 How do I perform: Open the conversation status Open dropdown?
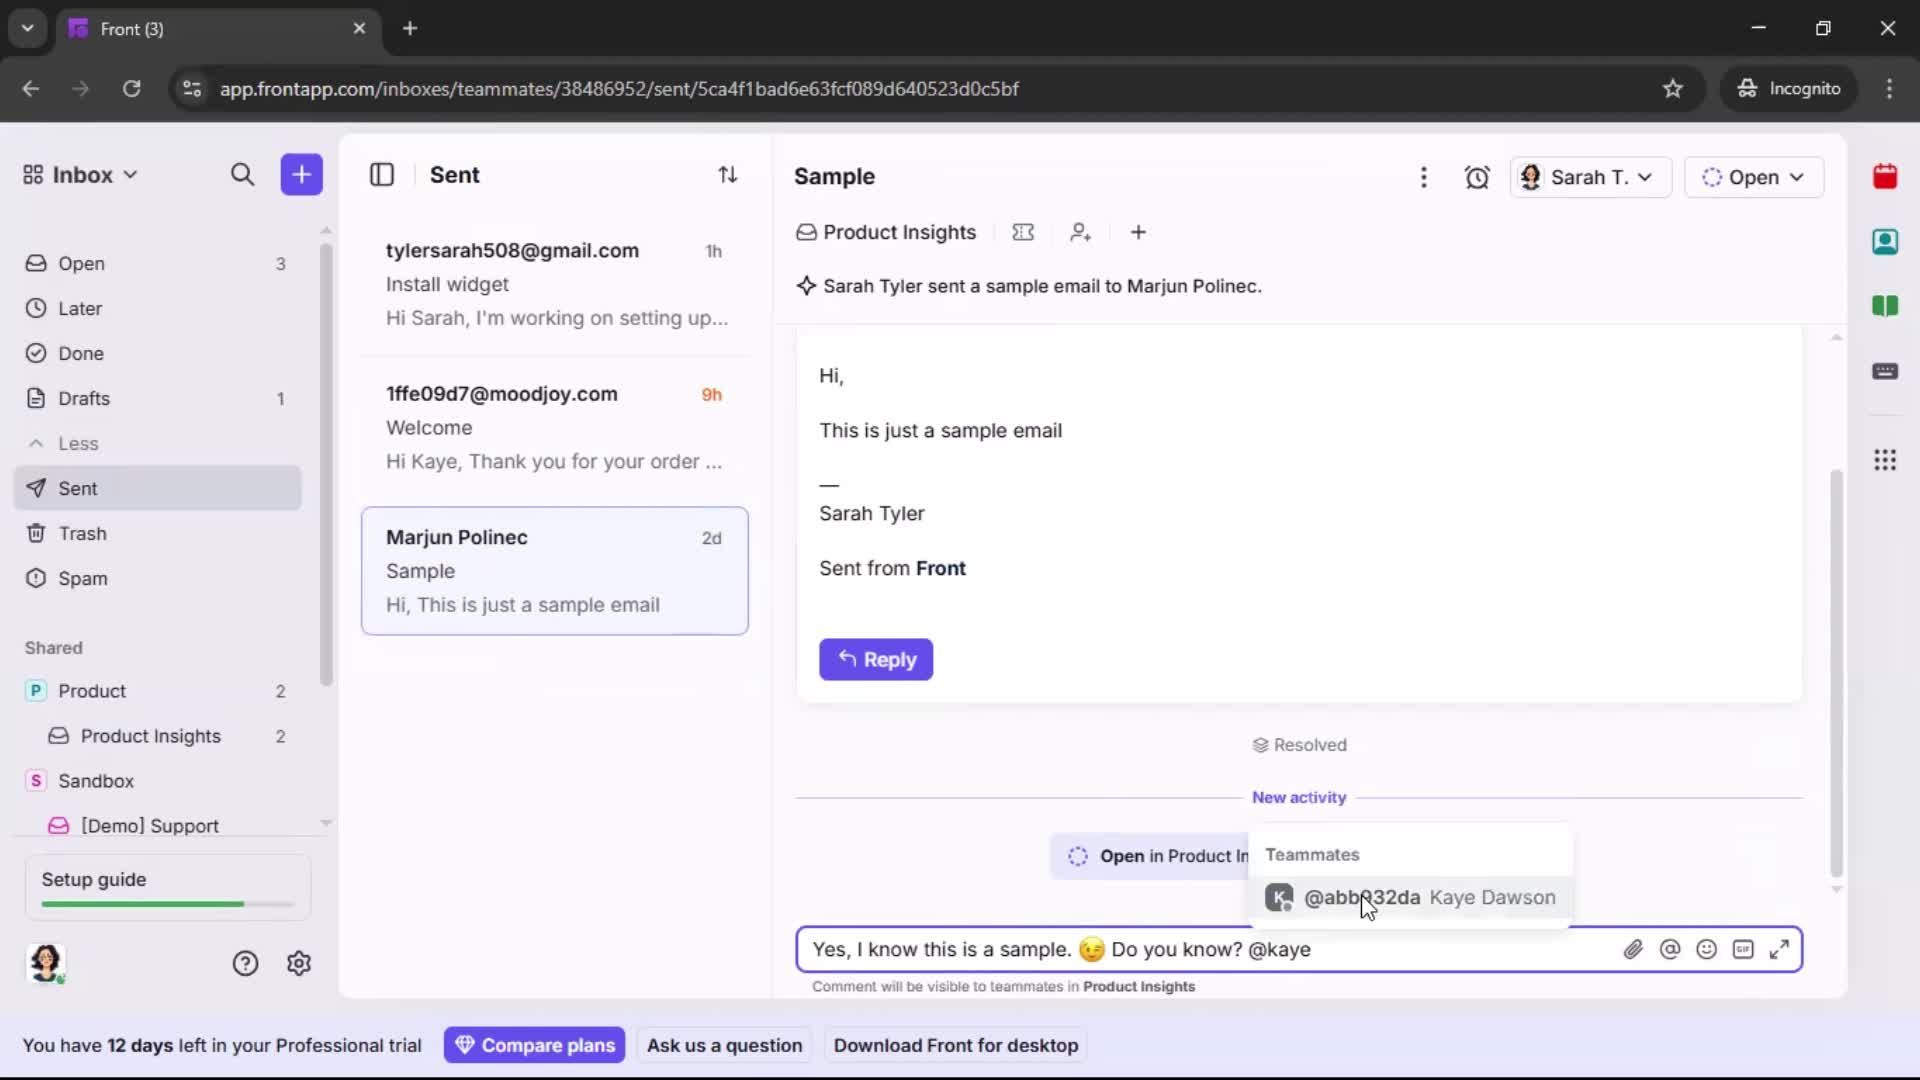1754,177
